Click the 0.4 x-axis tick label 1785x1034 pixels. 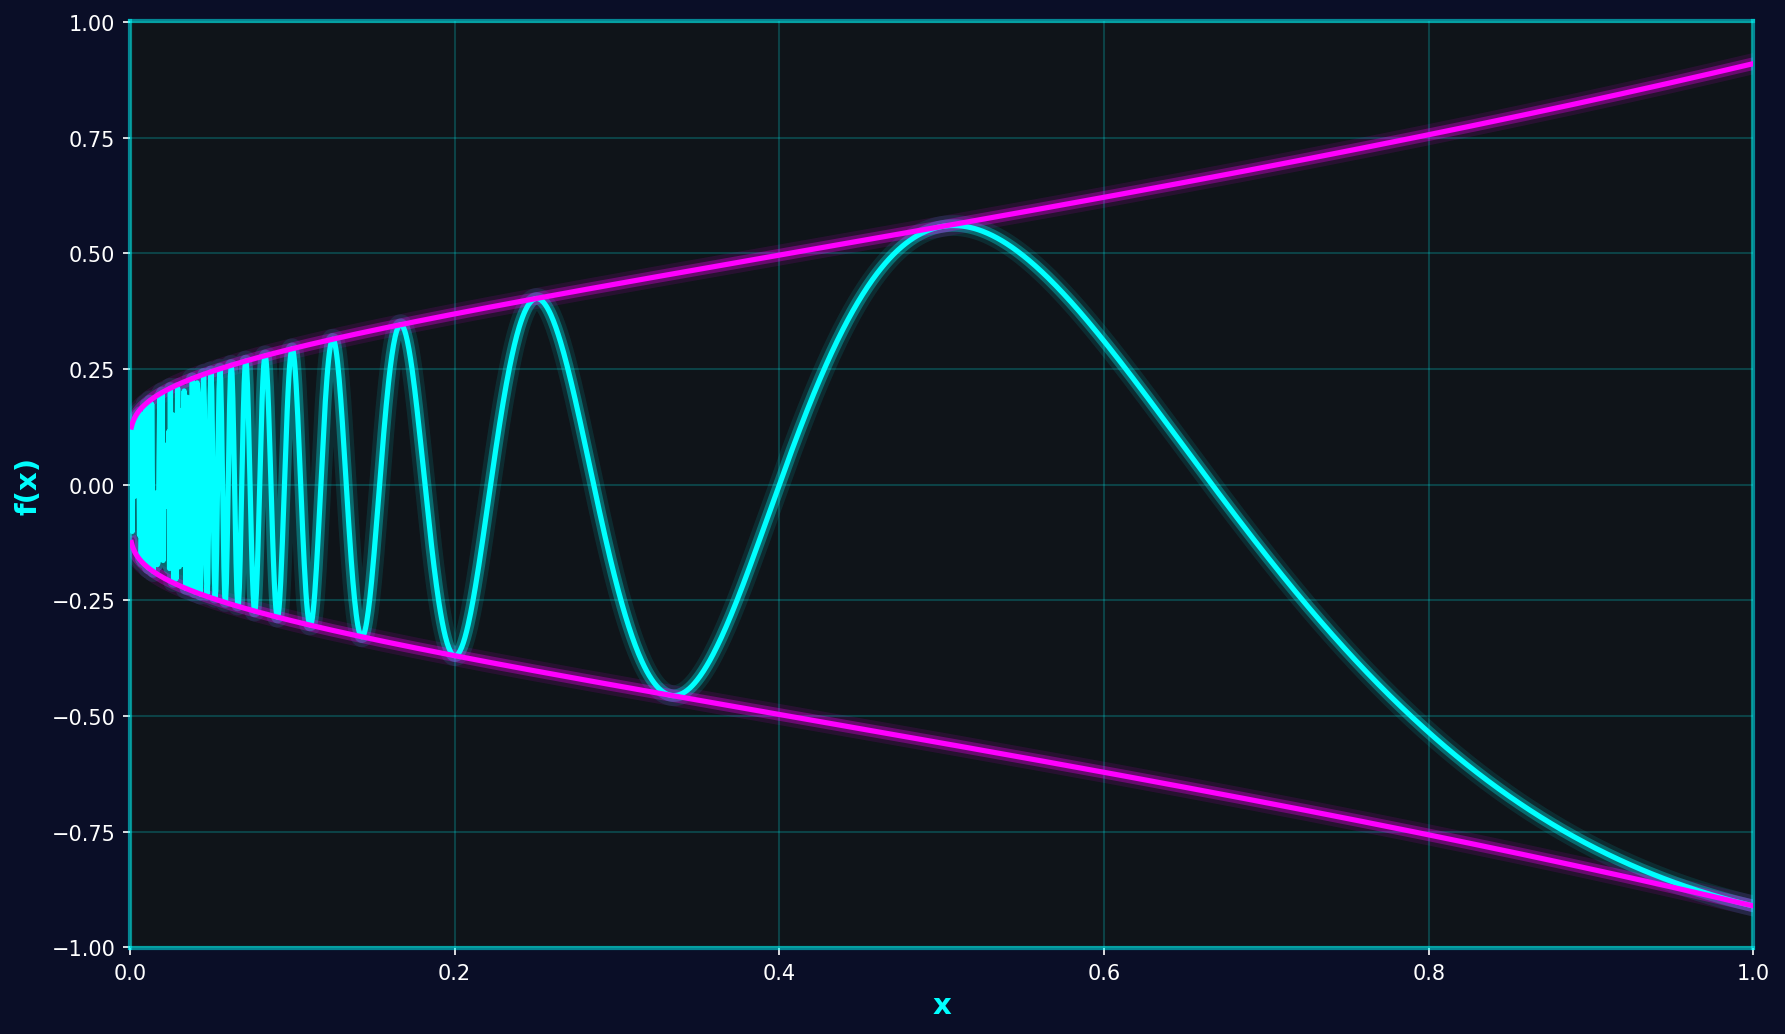(x=779, y=973)
